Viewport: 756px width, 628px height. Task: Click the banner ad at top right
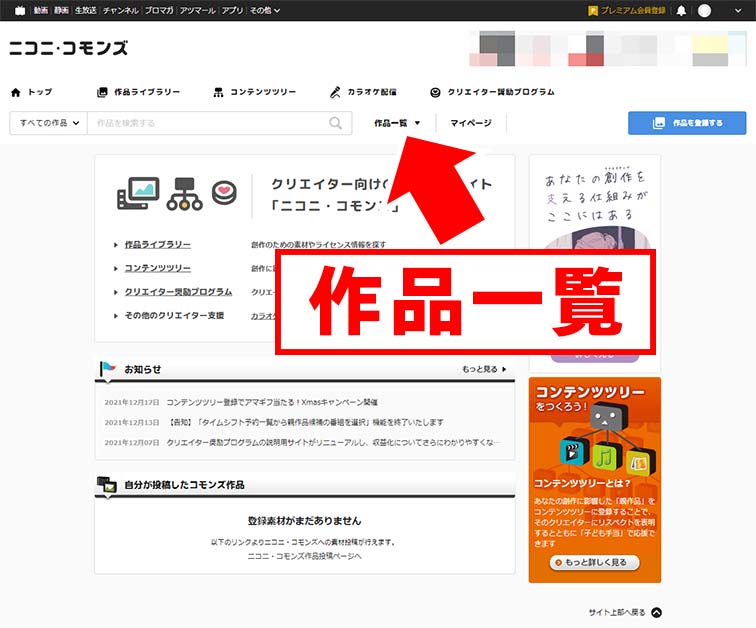coord(608,48)
